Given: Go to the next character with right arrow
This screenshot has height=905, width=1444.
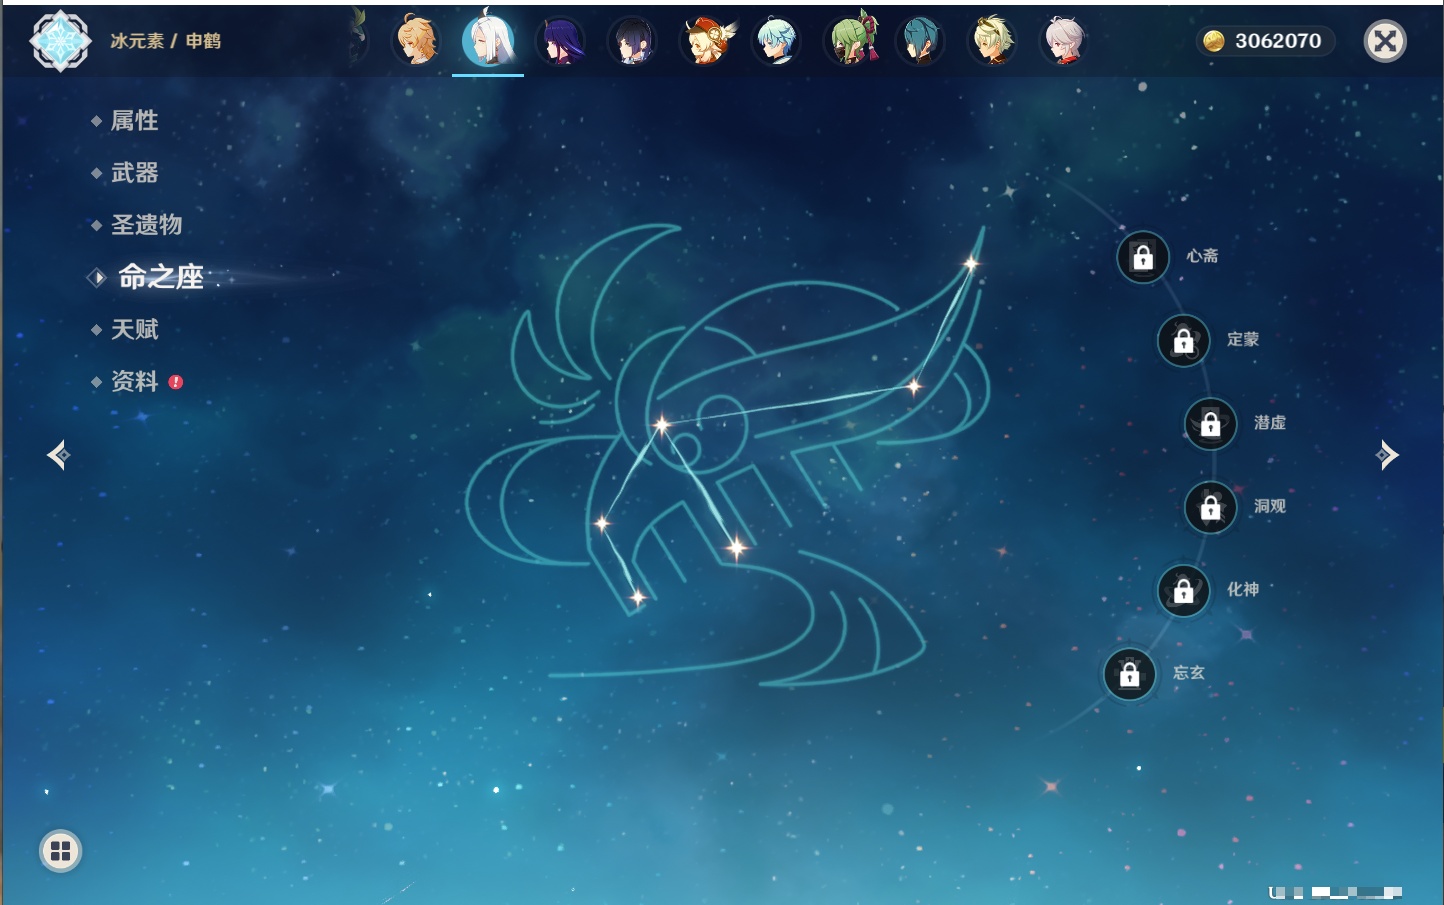Looking at the screenshot, I should [1387, 455].
